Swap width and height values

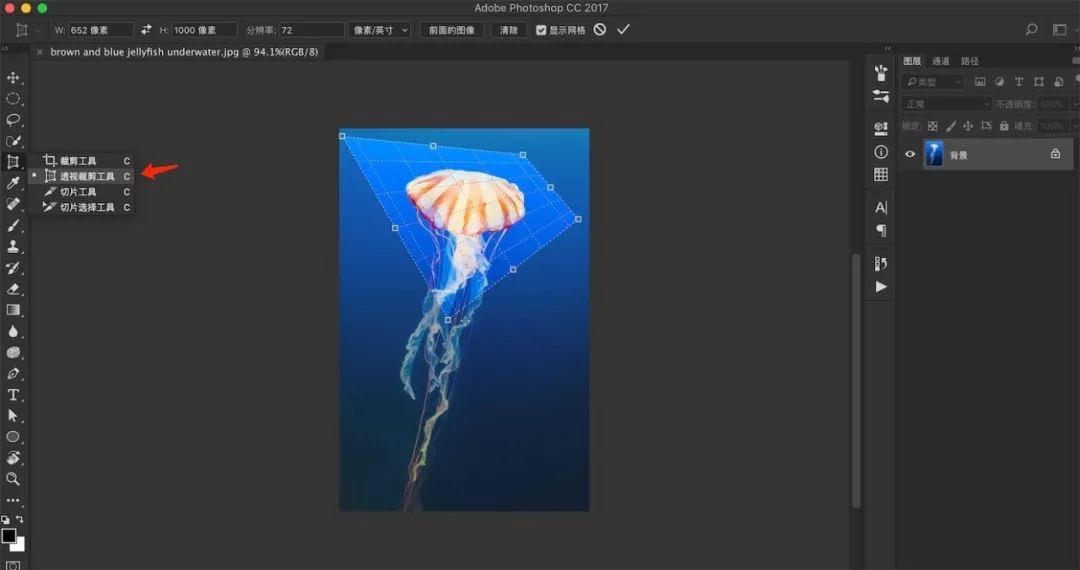146,30
